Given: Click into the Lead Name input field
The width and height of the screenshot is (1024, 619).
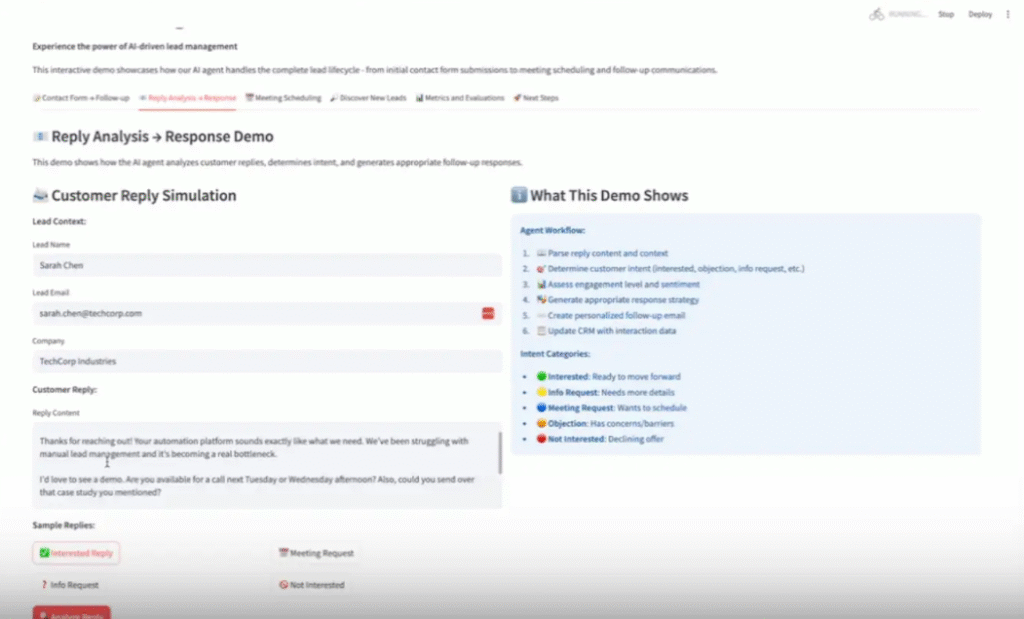Looking at the screenshot, I should pos(266,265).
